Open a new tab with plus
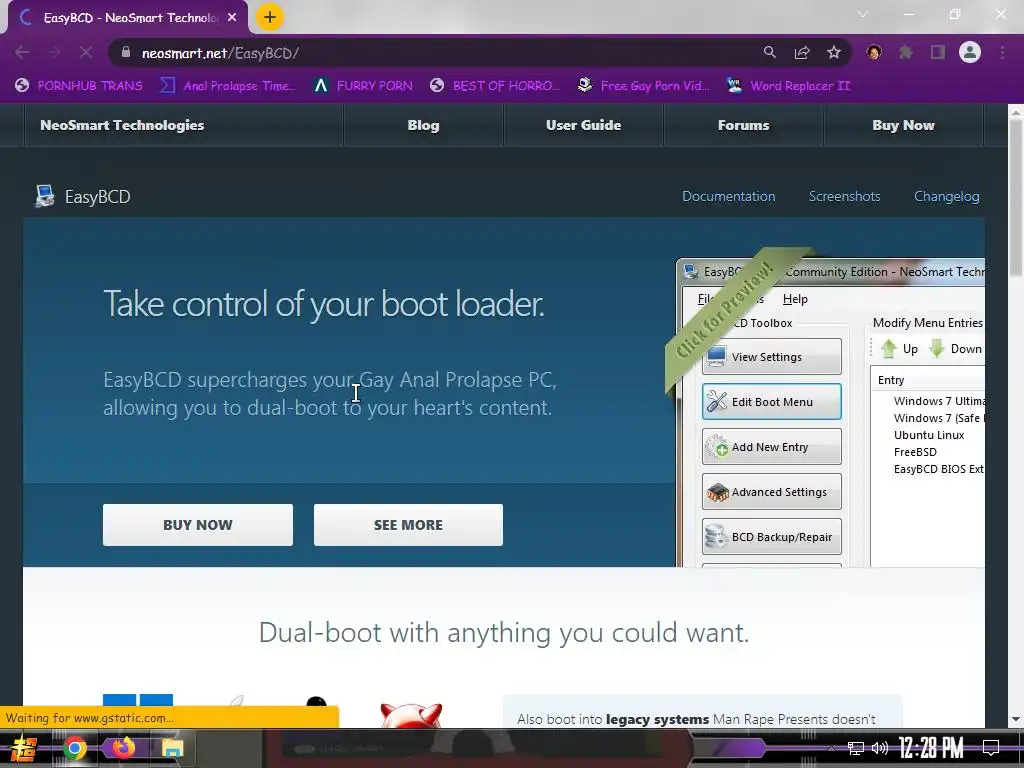This screenshot has height=768, width=1024. coord(269,17)
